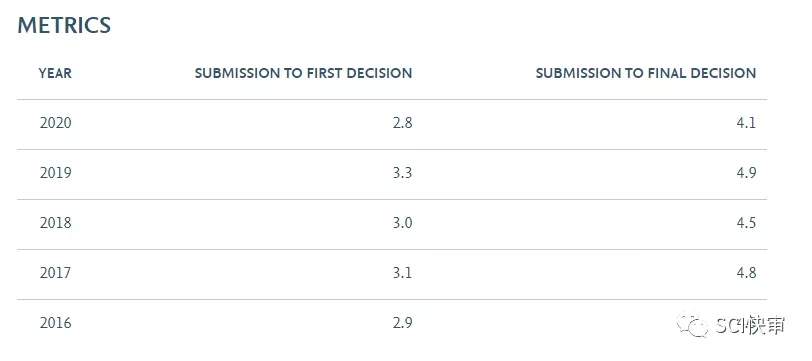The image size is (812, 361).
Task: Click the 3.0 first decision value
Action: [402, 223]
